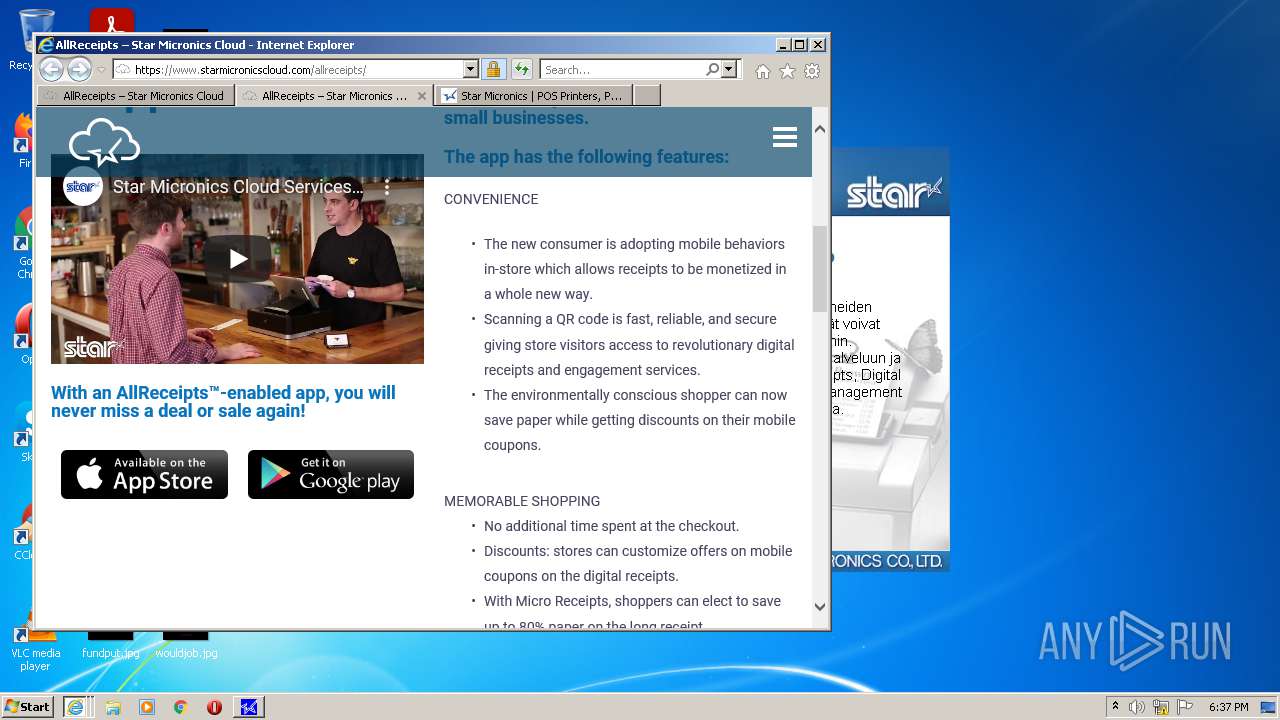
Task: Click the address bar URL field
Action: point(288,70)
